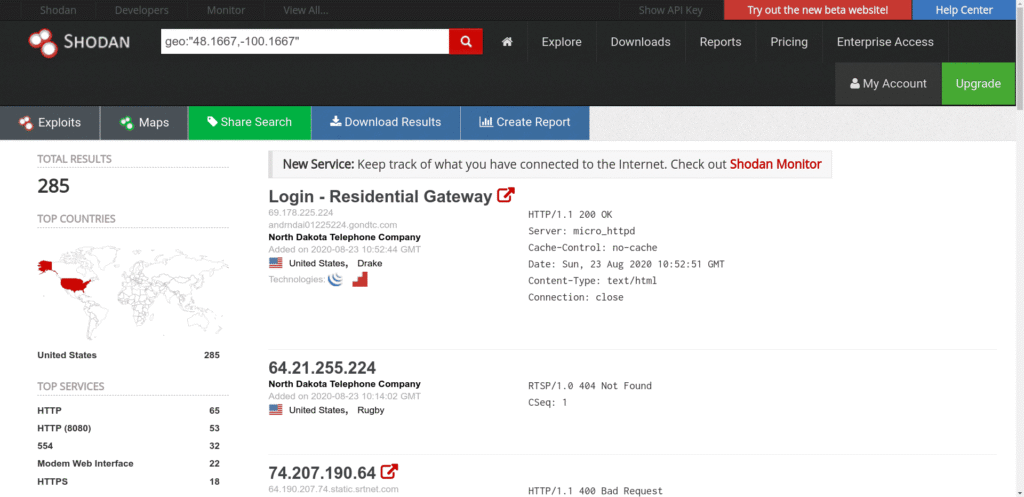Click the green Upgrade button
The height and width of the screenshot is (497, 1024).
pyautogui.click(x=978, y=84)
